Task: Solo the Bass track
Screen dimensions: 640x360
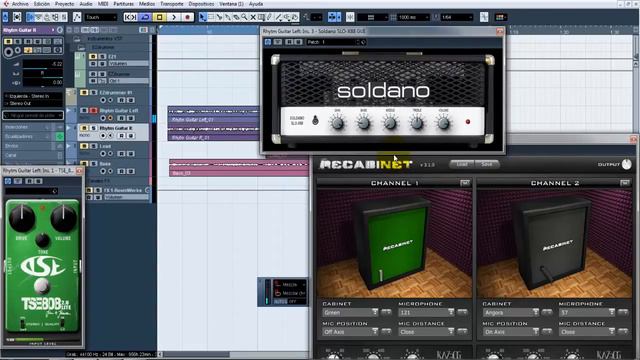Action: (x=93, y=164)
